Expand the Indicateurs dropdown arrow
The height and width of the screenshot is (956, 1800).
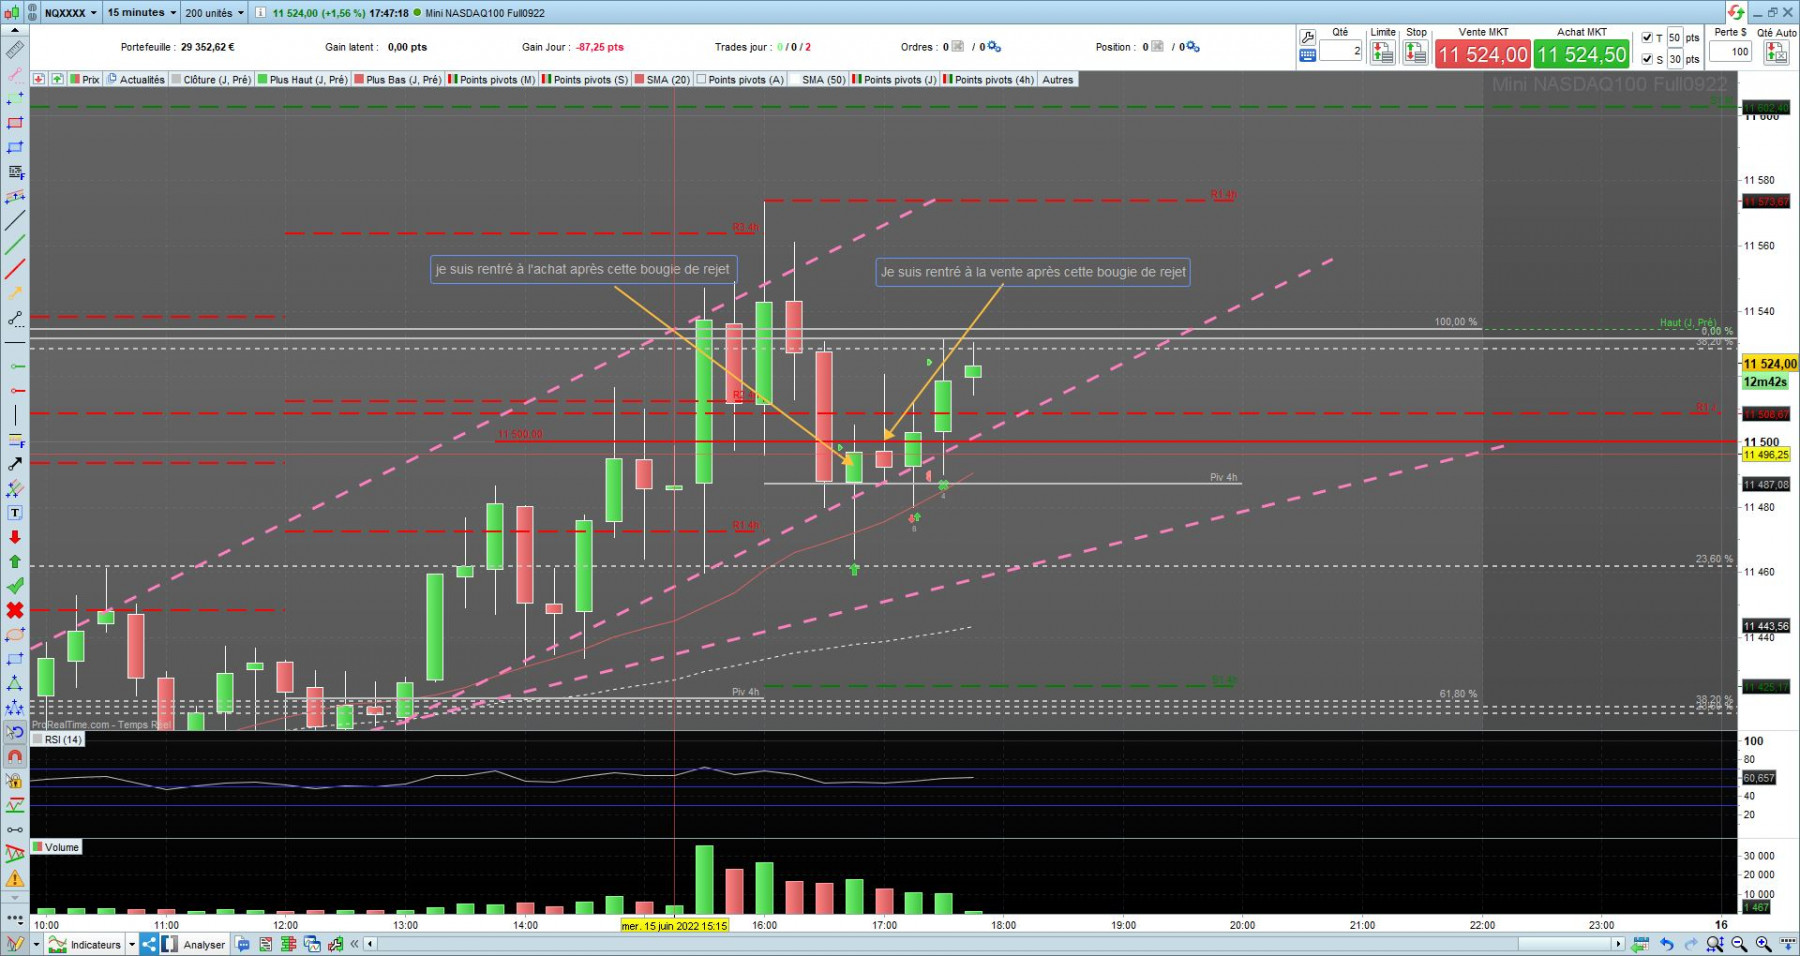point(132,944)
